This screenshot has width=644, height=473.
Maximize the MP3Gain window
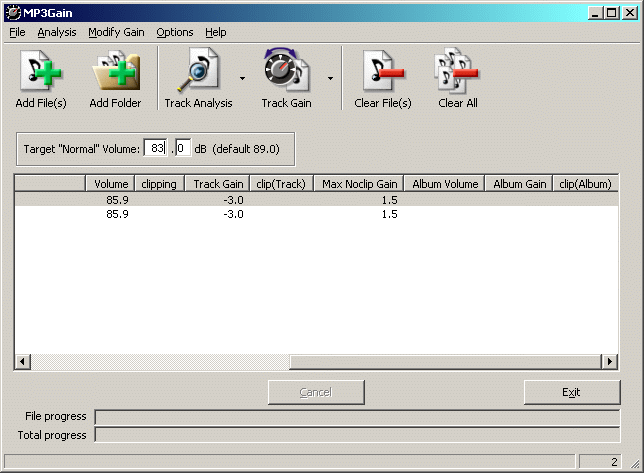click(x=611, y=13)
